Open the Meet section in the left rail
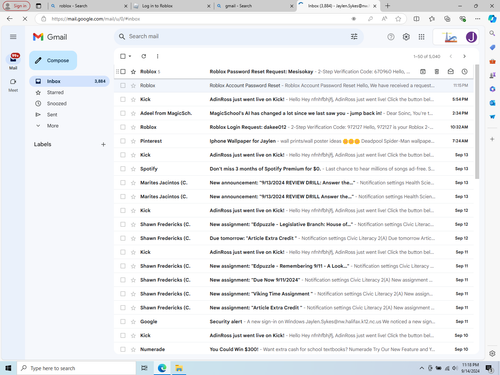Screen dimensions: 500x375 tap(13, 85)
